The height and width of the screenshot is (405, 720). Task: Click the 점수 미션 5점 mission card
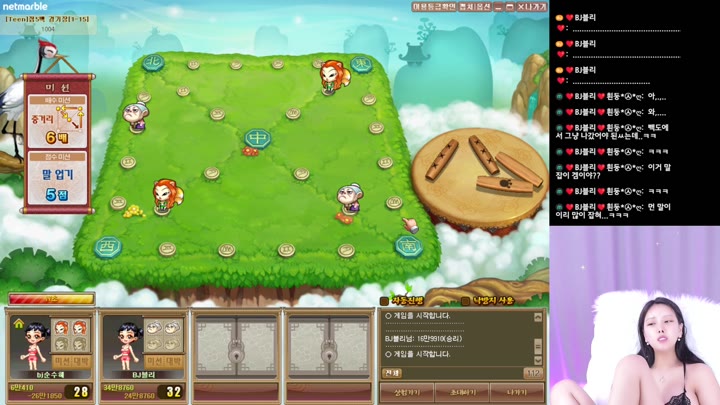pyautogui.click(x=57, y=178)
